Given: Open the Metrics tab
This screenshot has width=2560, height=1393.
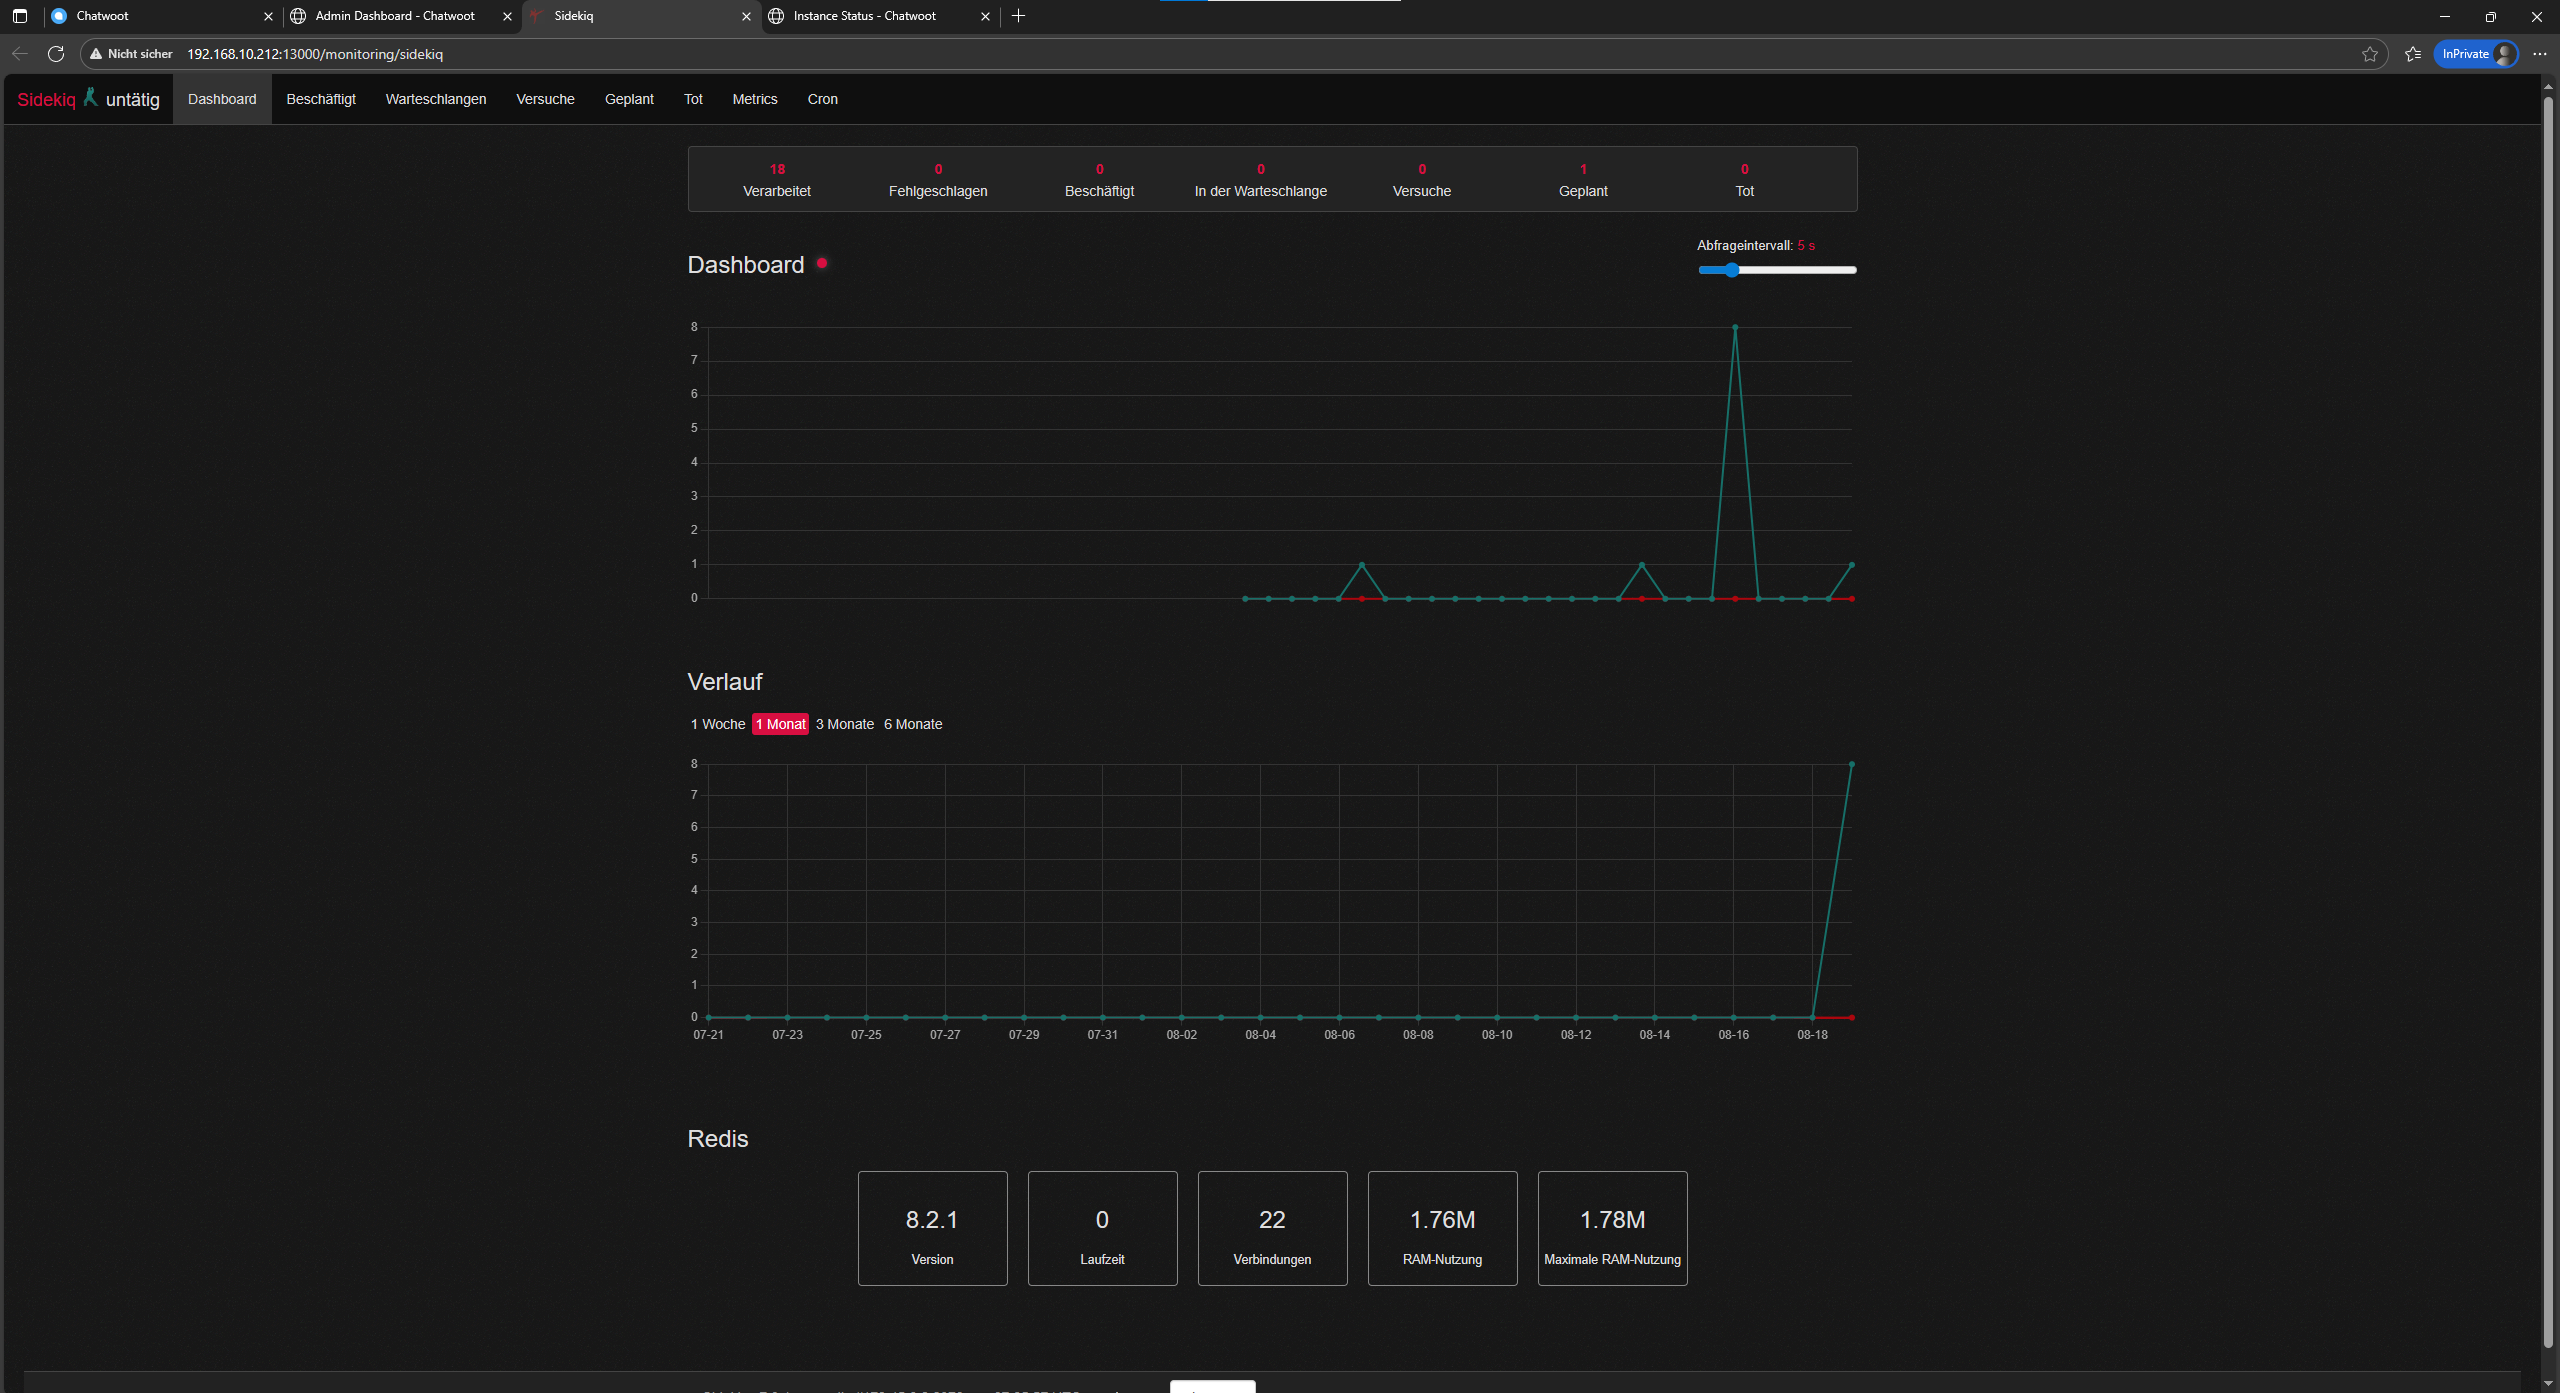Looking at the screenshot, I should pos(754,99).
